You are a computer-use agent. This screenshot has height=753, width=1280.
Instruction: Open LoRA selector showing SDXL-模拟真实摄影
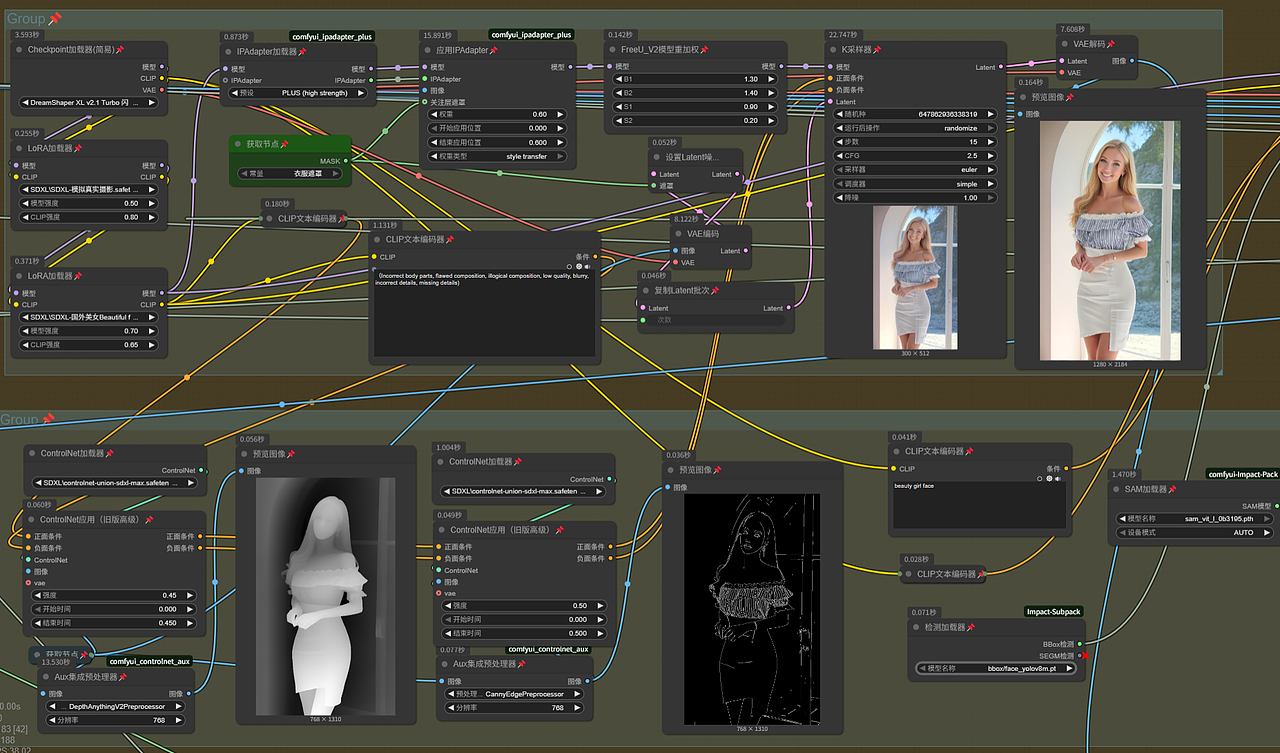coord(89,189)
